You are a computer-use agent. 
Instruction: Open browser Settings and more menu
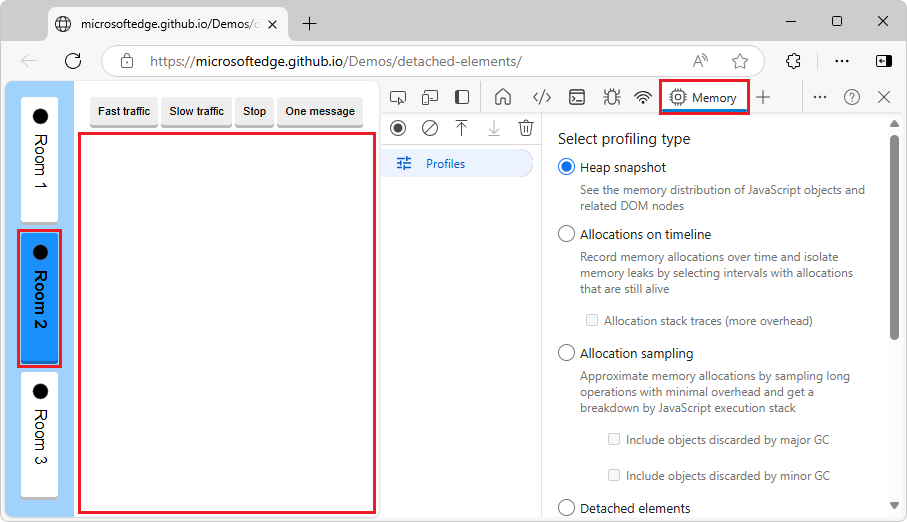[x=842, y=61]
